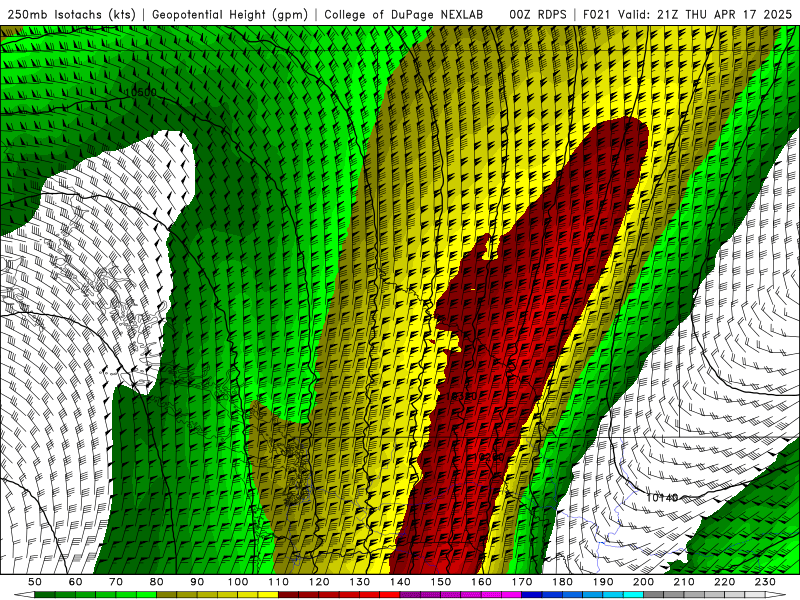The height and width of the screenshot is (600, 800).
Task: Click the purple swatch right of the 140 tick
Action: 410,595
